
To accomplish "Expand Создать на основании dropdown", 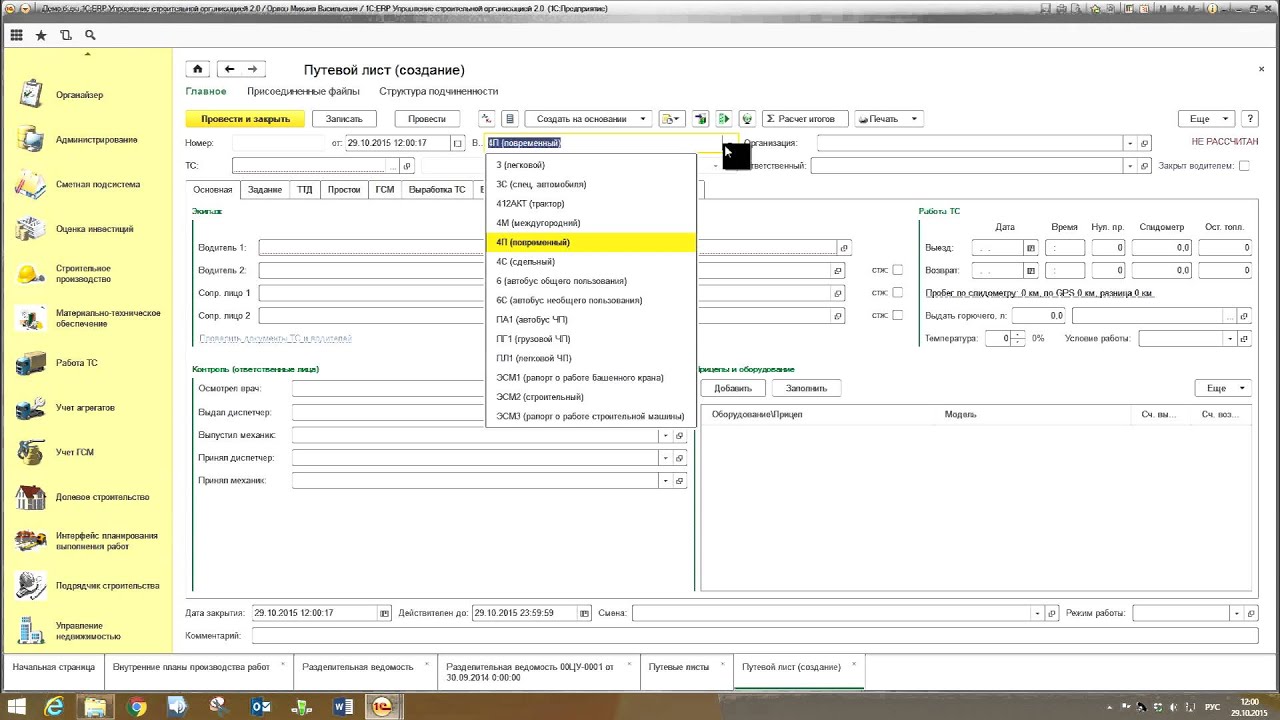I will (643, 119).
